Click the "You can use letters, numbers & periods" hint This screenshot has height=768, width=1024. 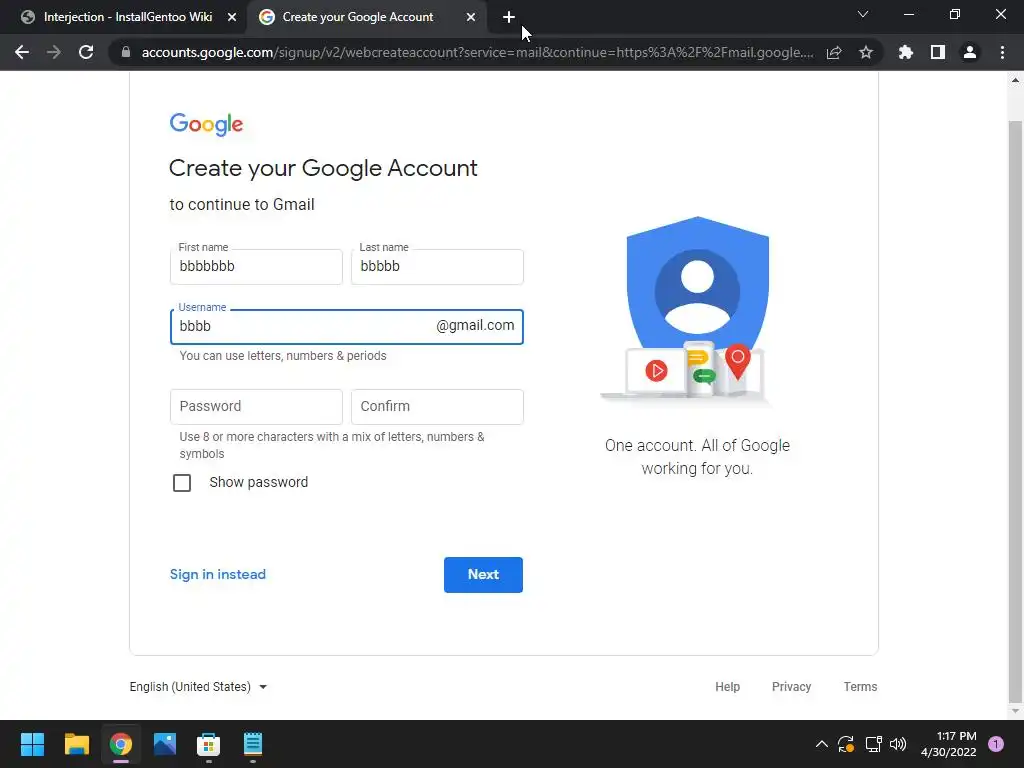283,356
